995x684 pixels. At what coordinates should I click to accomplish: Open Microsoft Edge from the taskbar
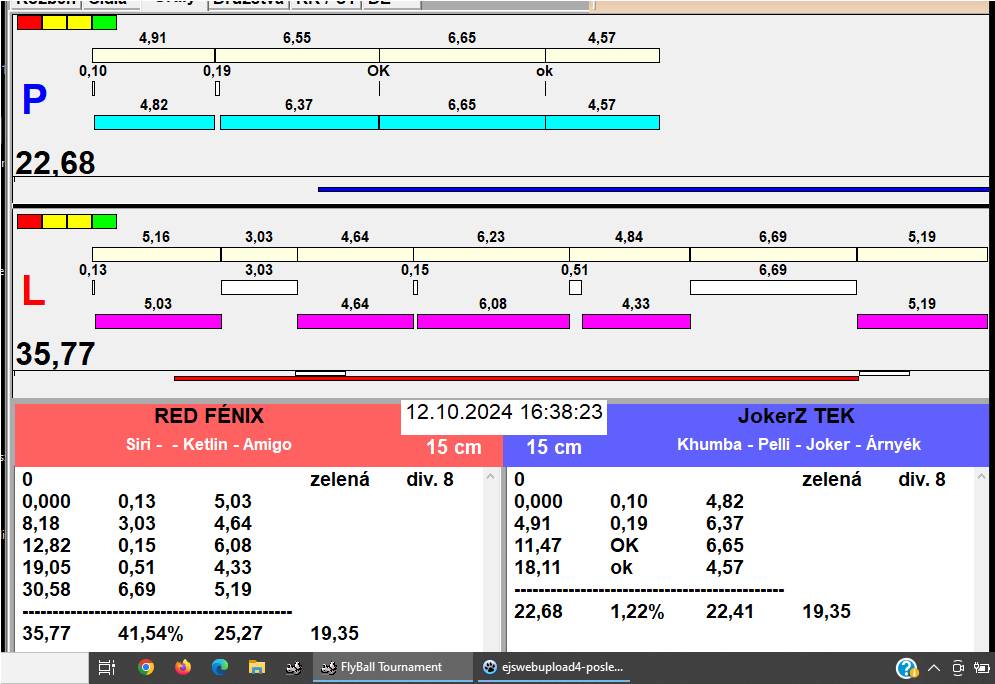(220, 667)
